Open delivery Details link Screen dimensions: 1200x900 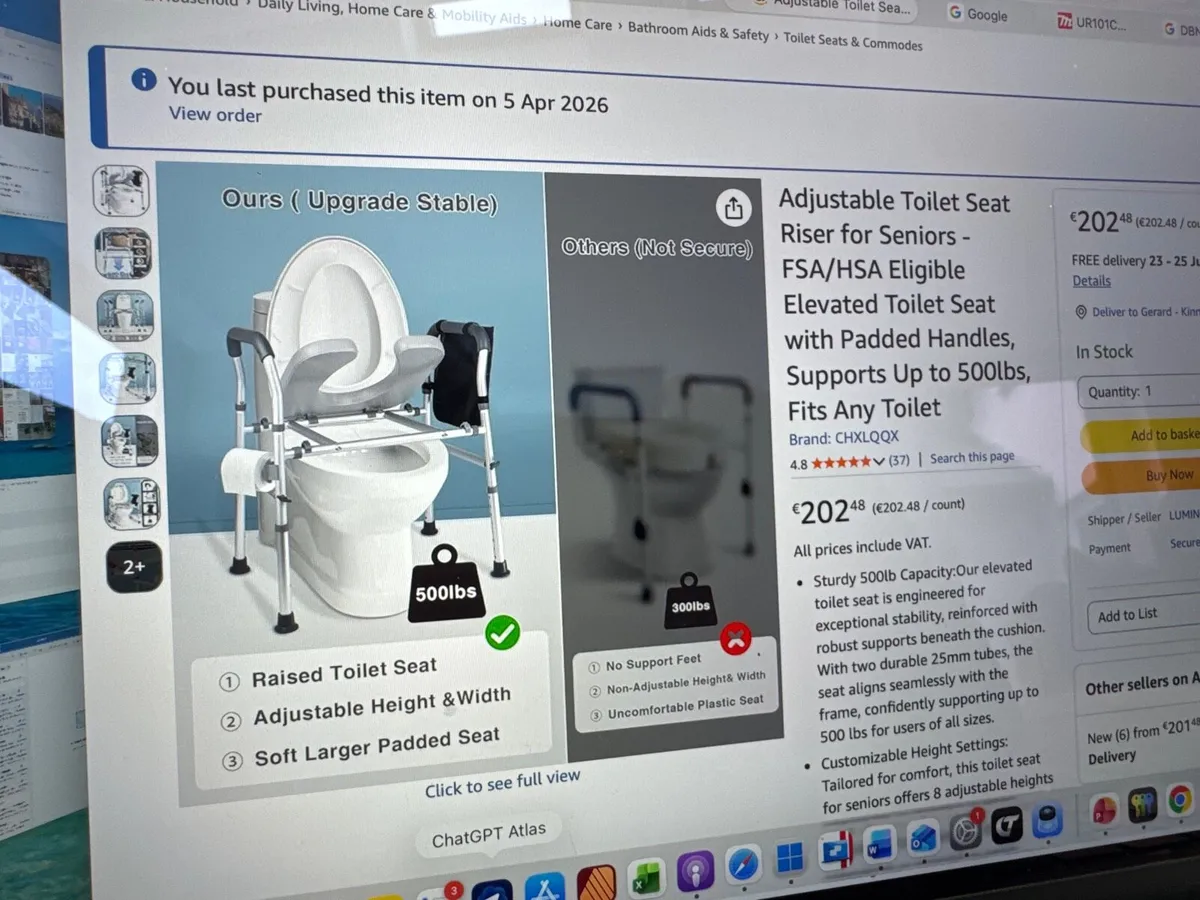click(x=1092, y=282)
